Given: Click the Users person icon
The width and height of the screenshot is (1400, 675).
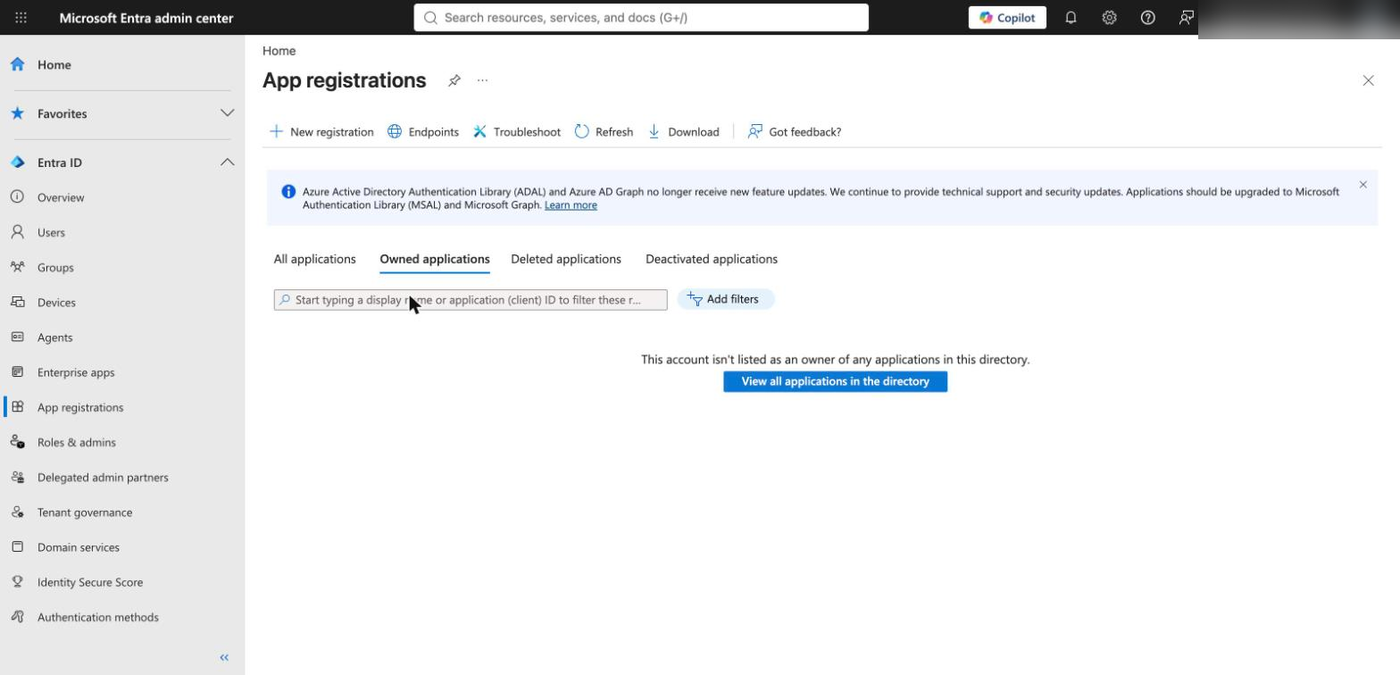Looking at the screenshot, I should (x=18, y=232).
